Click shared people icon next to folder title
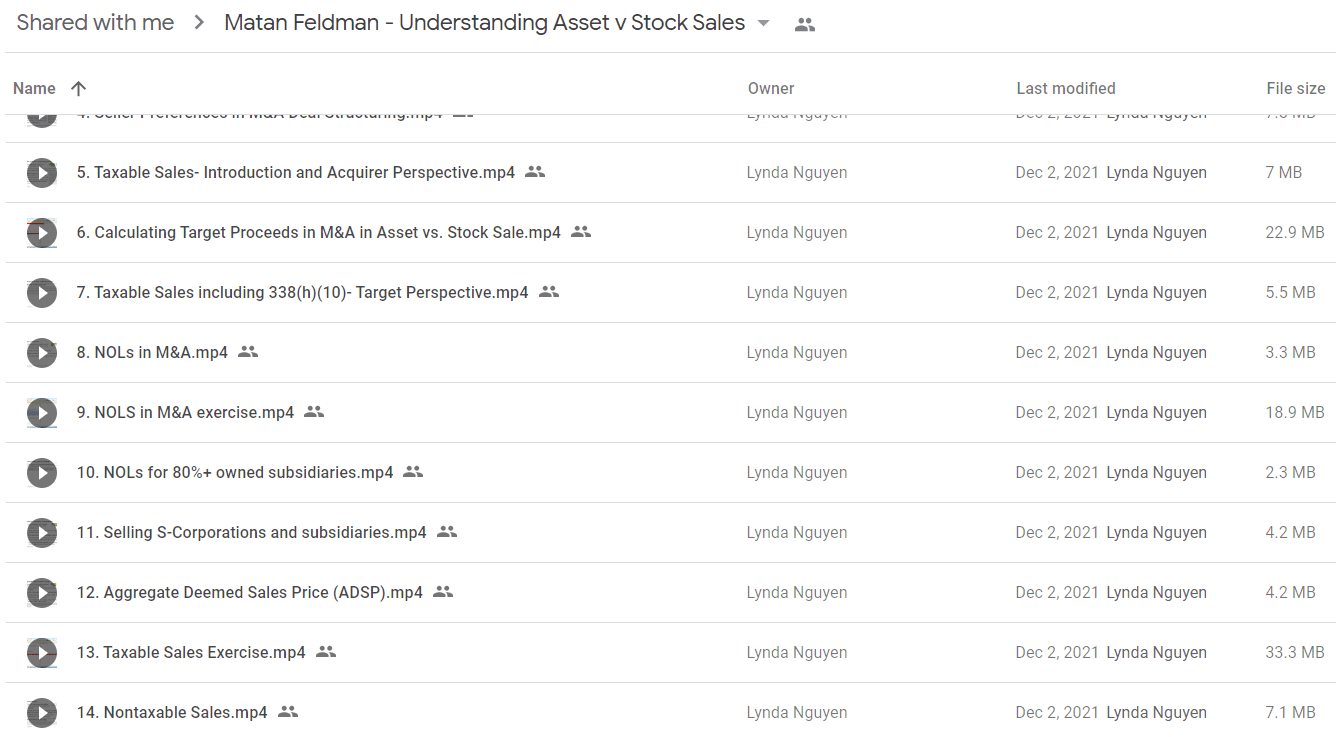Image resolution: width=1336 pixels, height=737 pixels. (x=805, y=25)
